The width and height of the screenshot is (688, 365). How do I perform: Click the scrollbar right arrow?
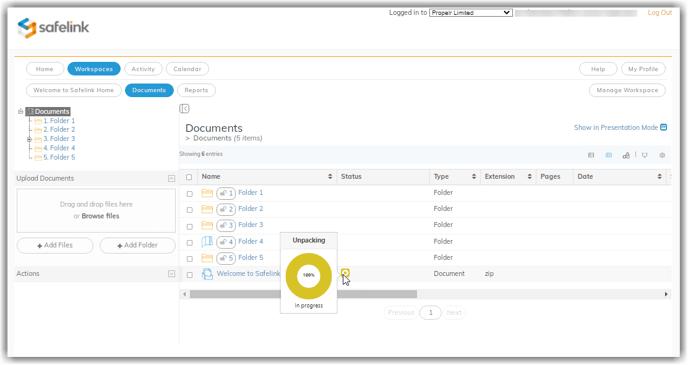click(666, 294)
